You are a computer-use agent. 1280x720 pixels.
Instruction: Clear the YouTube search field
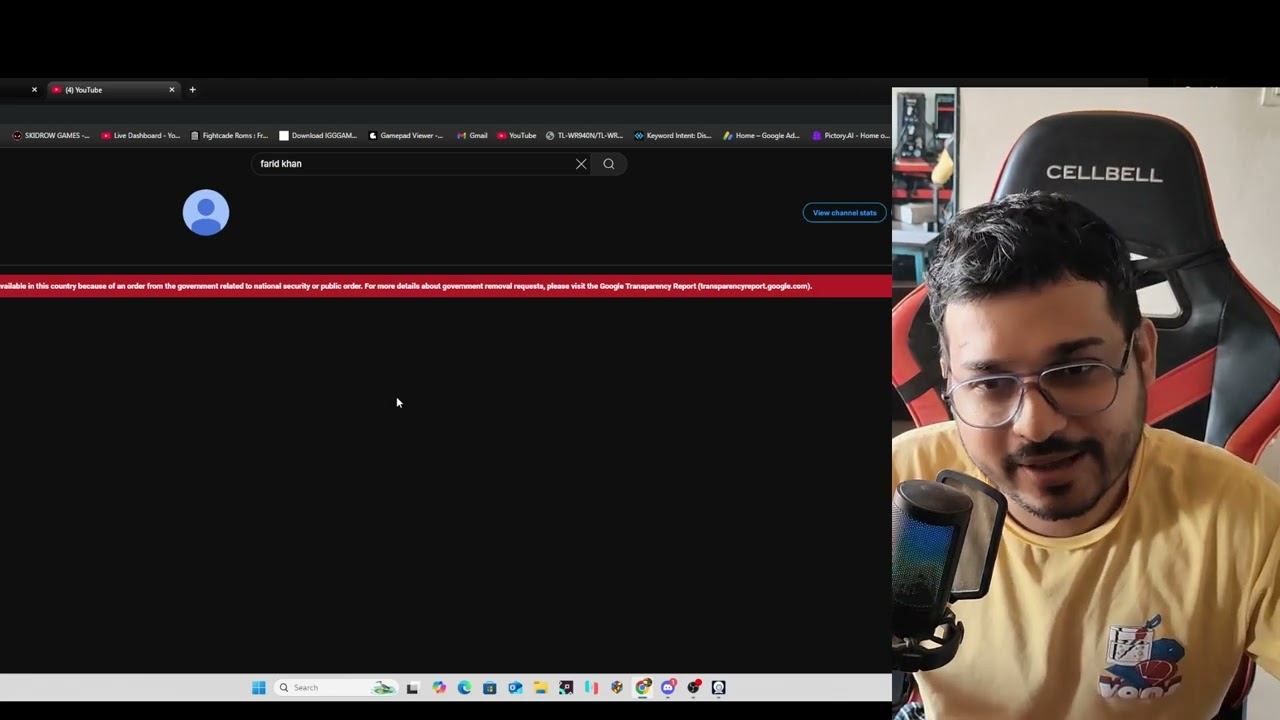pyautogui.click(x=581, y=164)
